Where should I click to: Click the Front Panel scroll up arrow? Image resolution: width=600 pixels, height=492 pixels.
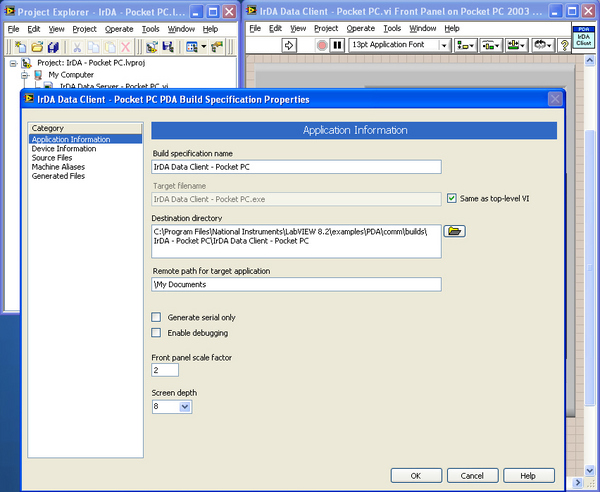[590, 60]
